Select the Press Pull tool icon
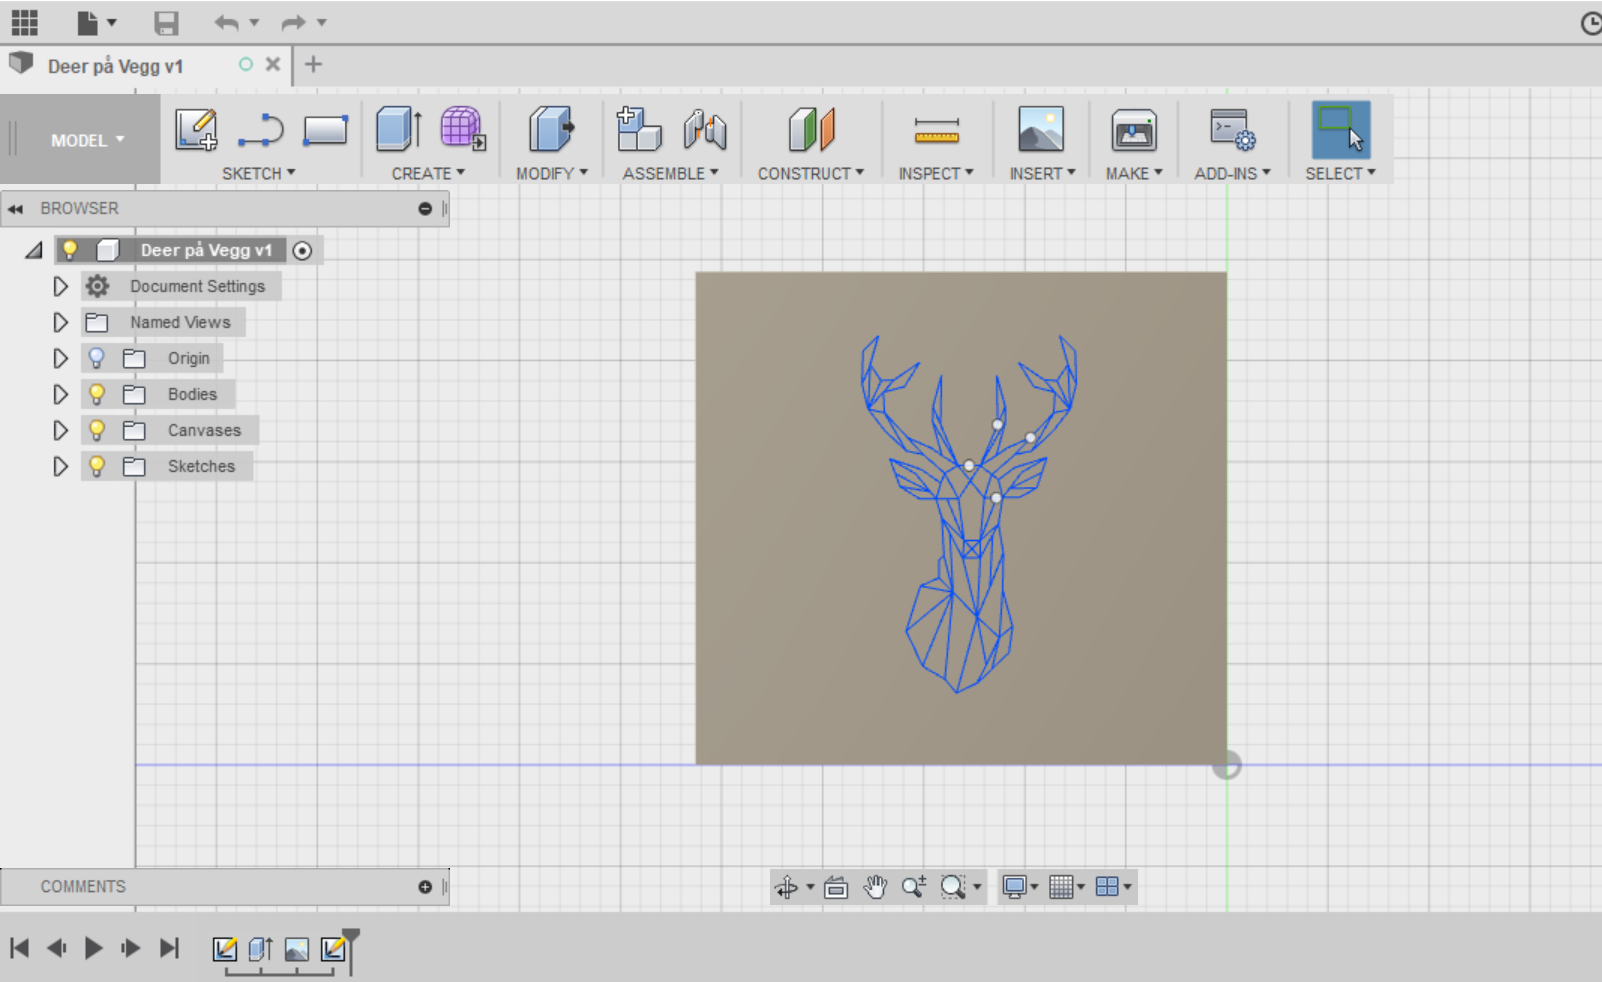 [x=551, y=130]
